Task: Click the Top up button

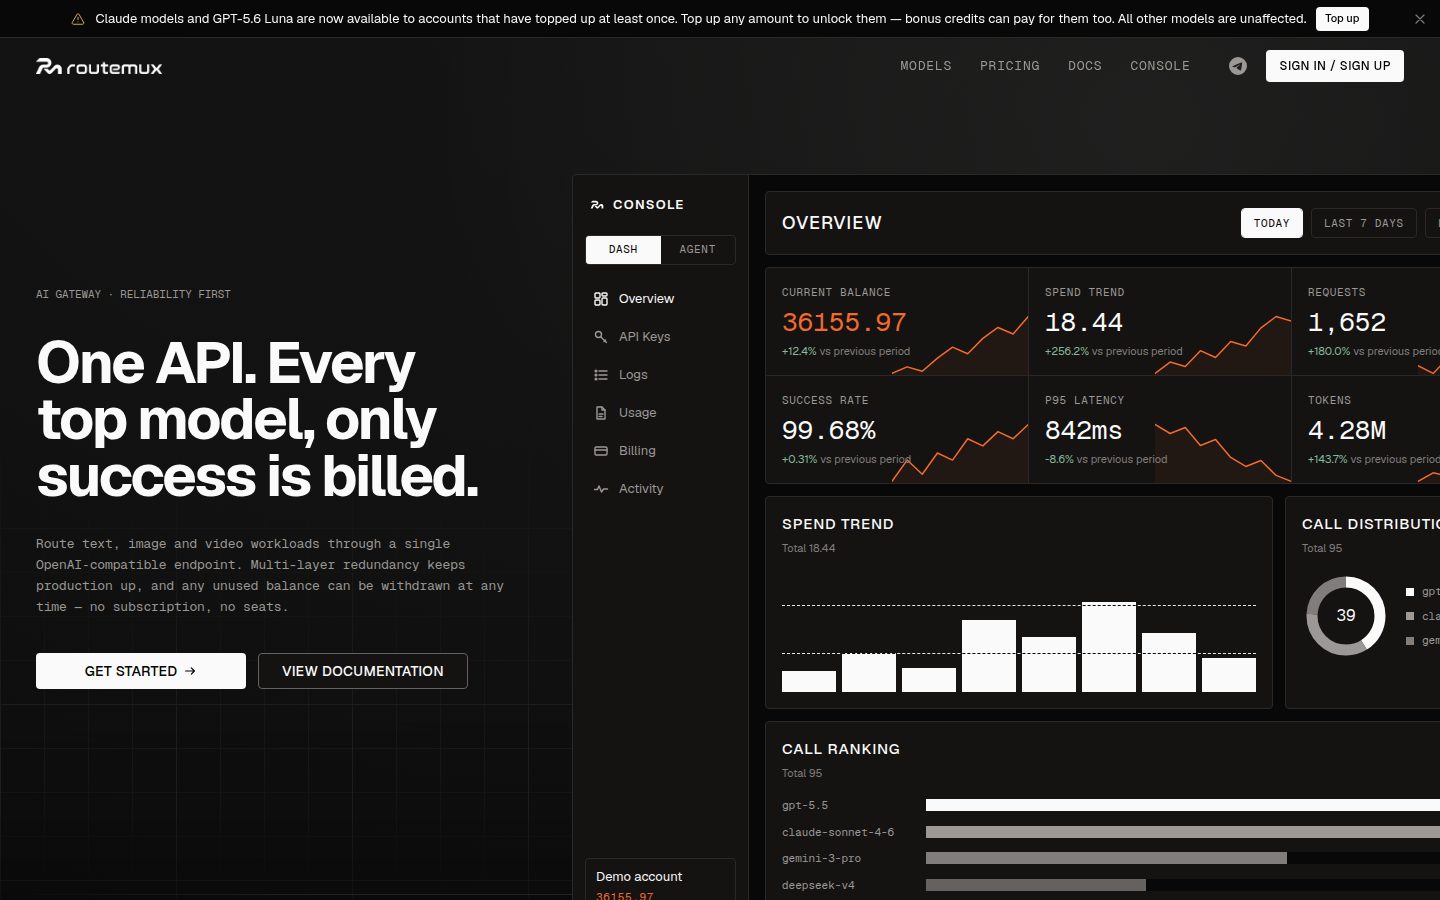Action: 1342,19
